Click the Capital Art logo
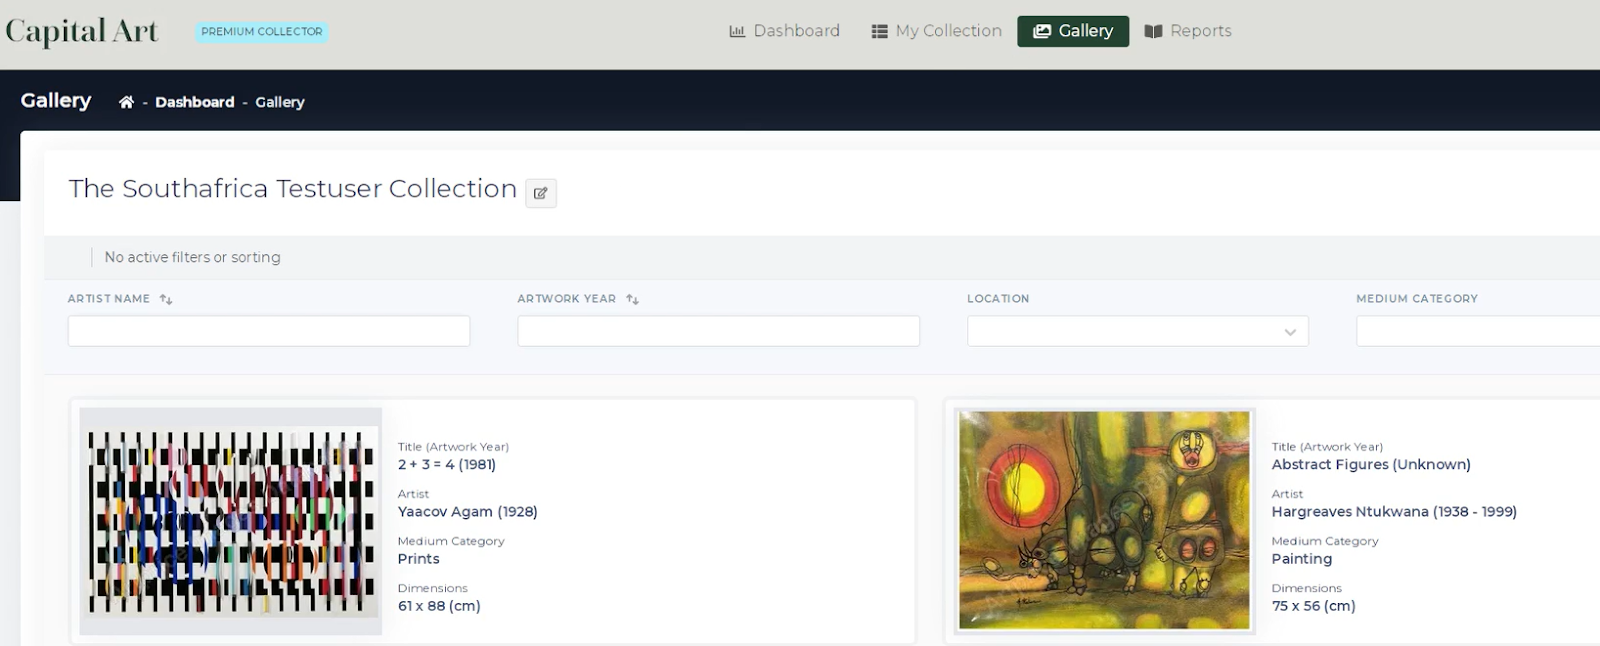 (81, 31)
